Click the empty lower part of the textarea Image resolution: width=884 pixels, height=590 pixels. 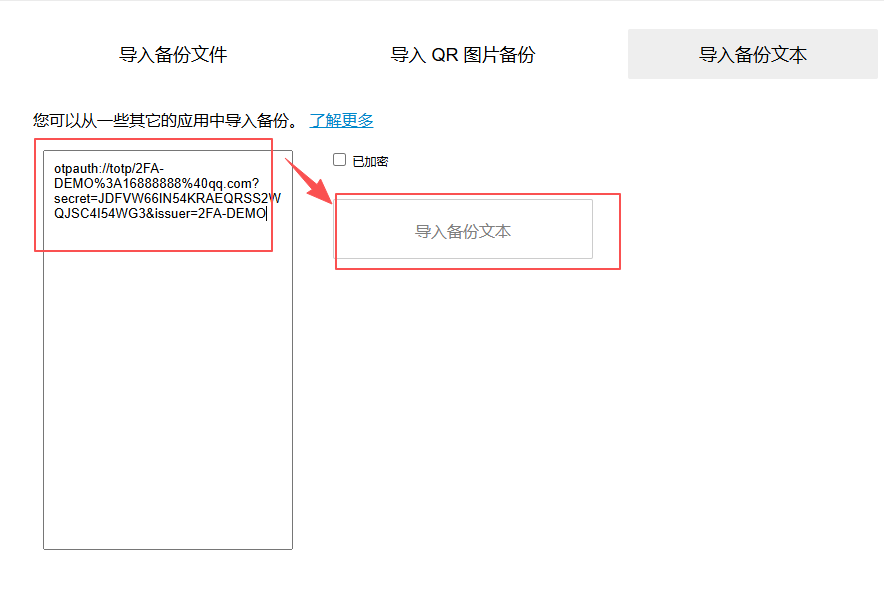click(167, 450)
